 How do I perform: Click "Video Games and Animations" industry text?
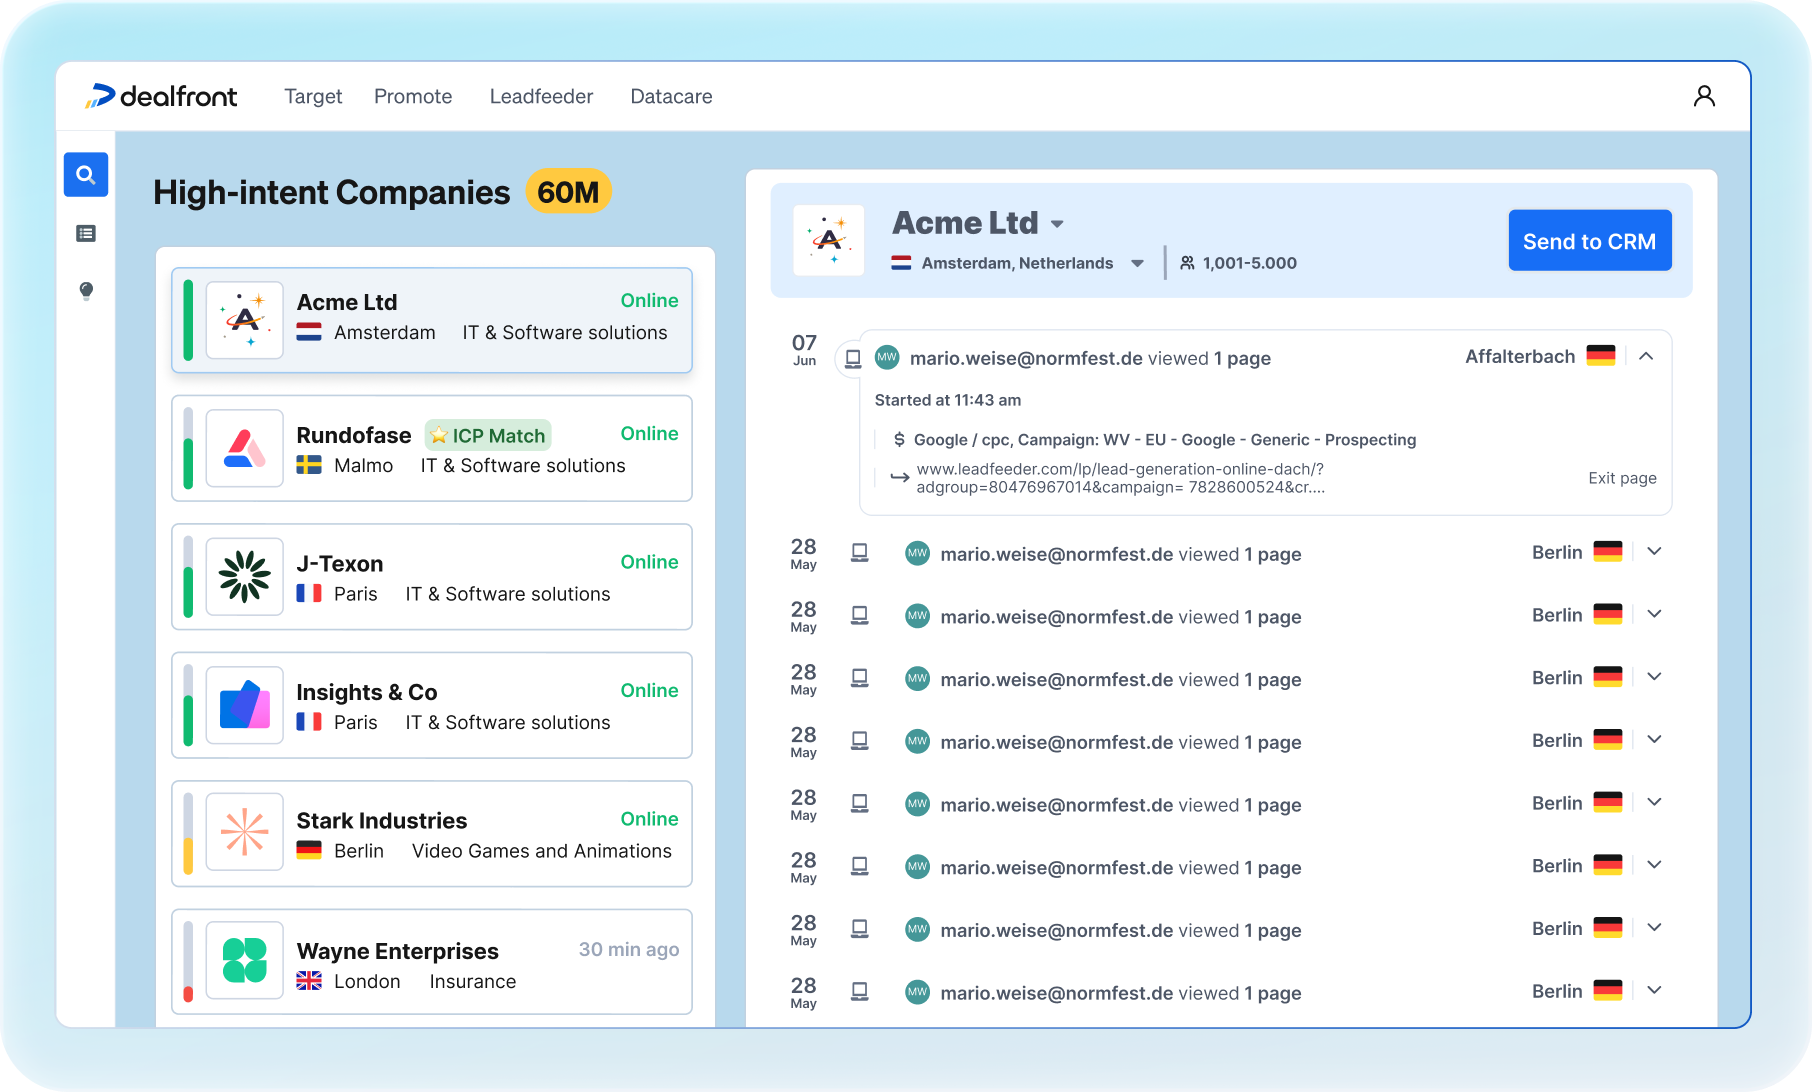tap(542, 851)
